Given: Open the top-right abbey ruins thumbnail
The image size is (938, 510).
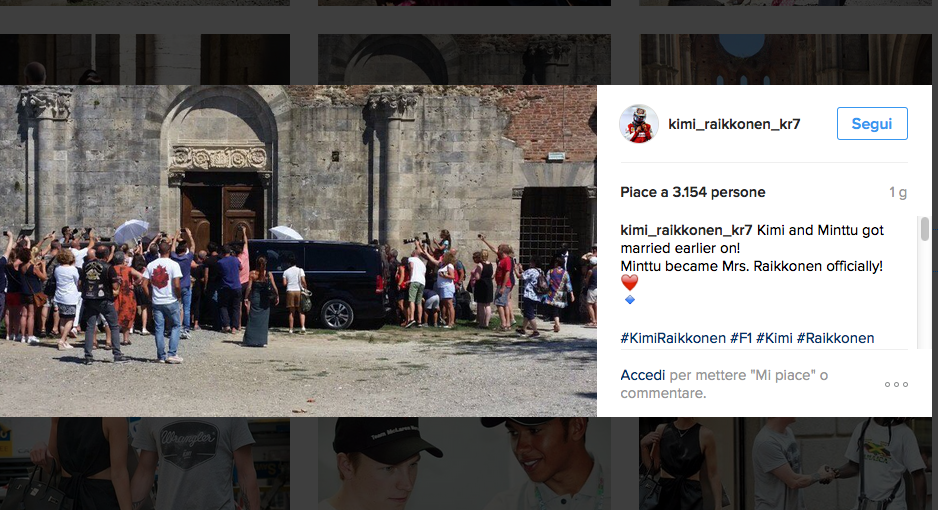Looking at the screenshot, I should (x=785, y=59).
